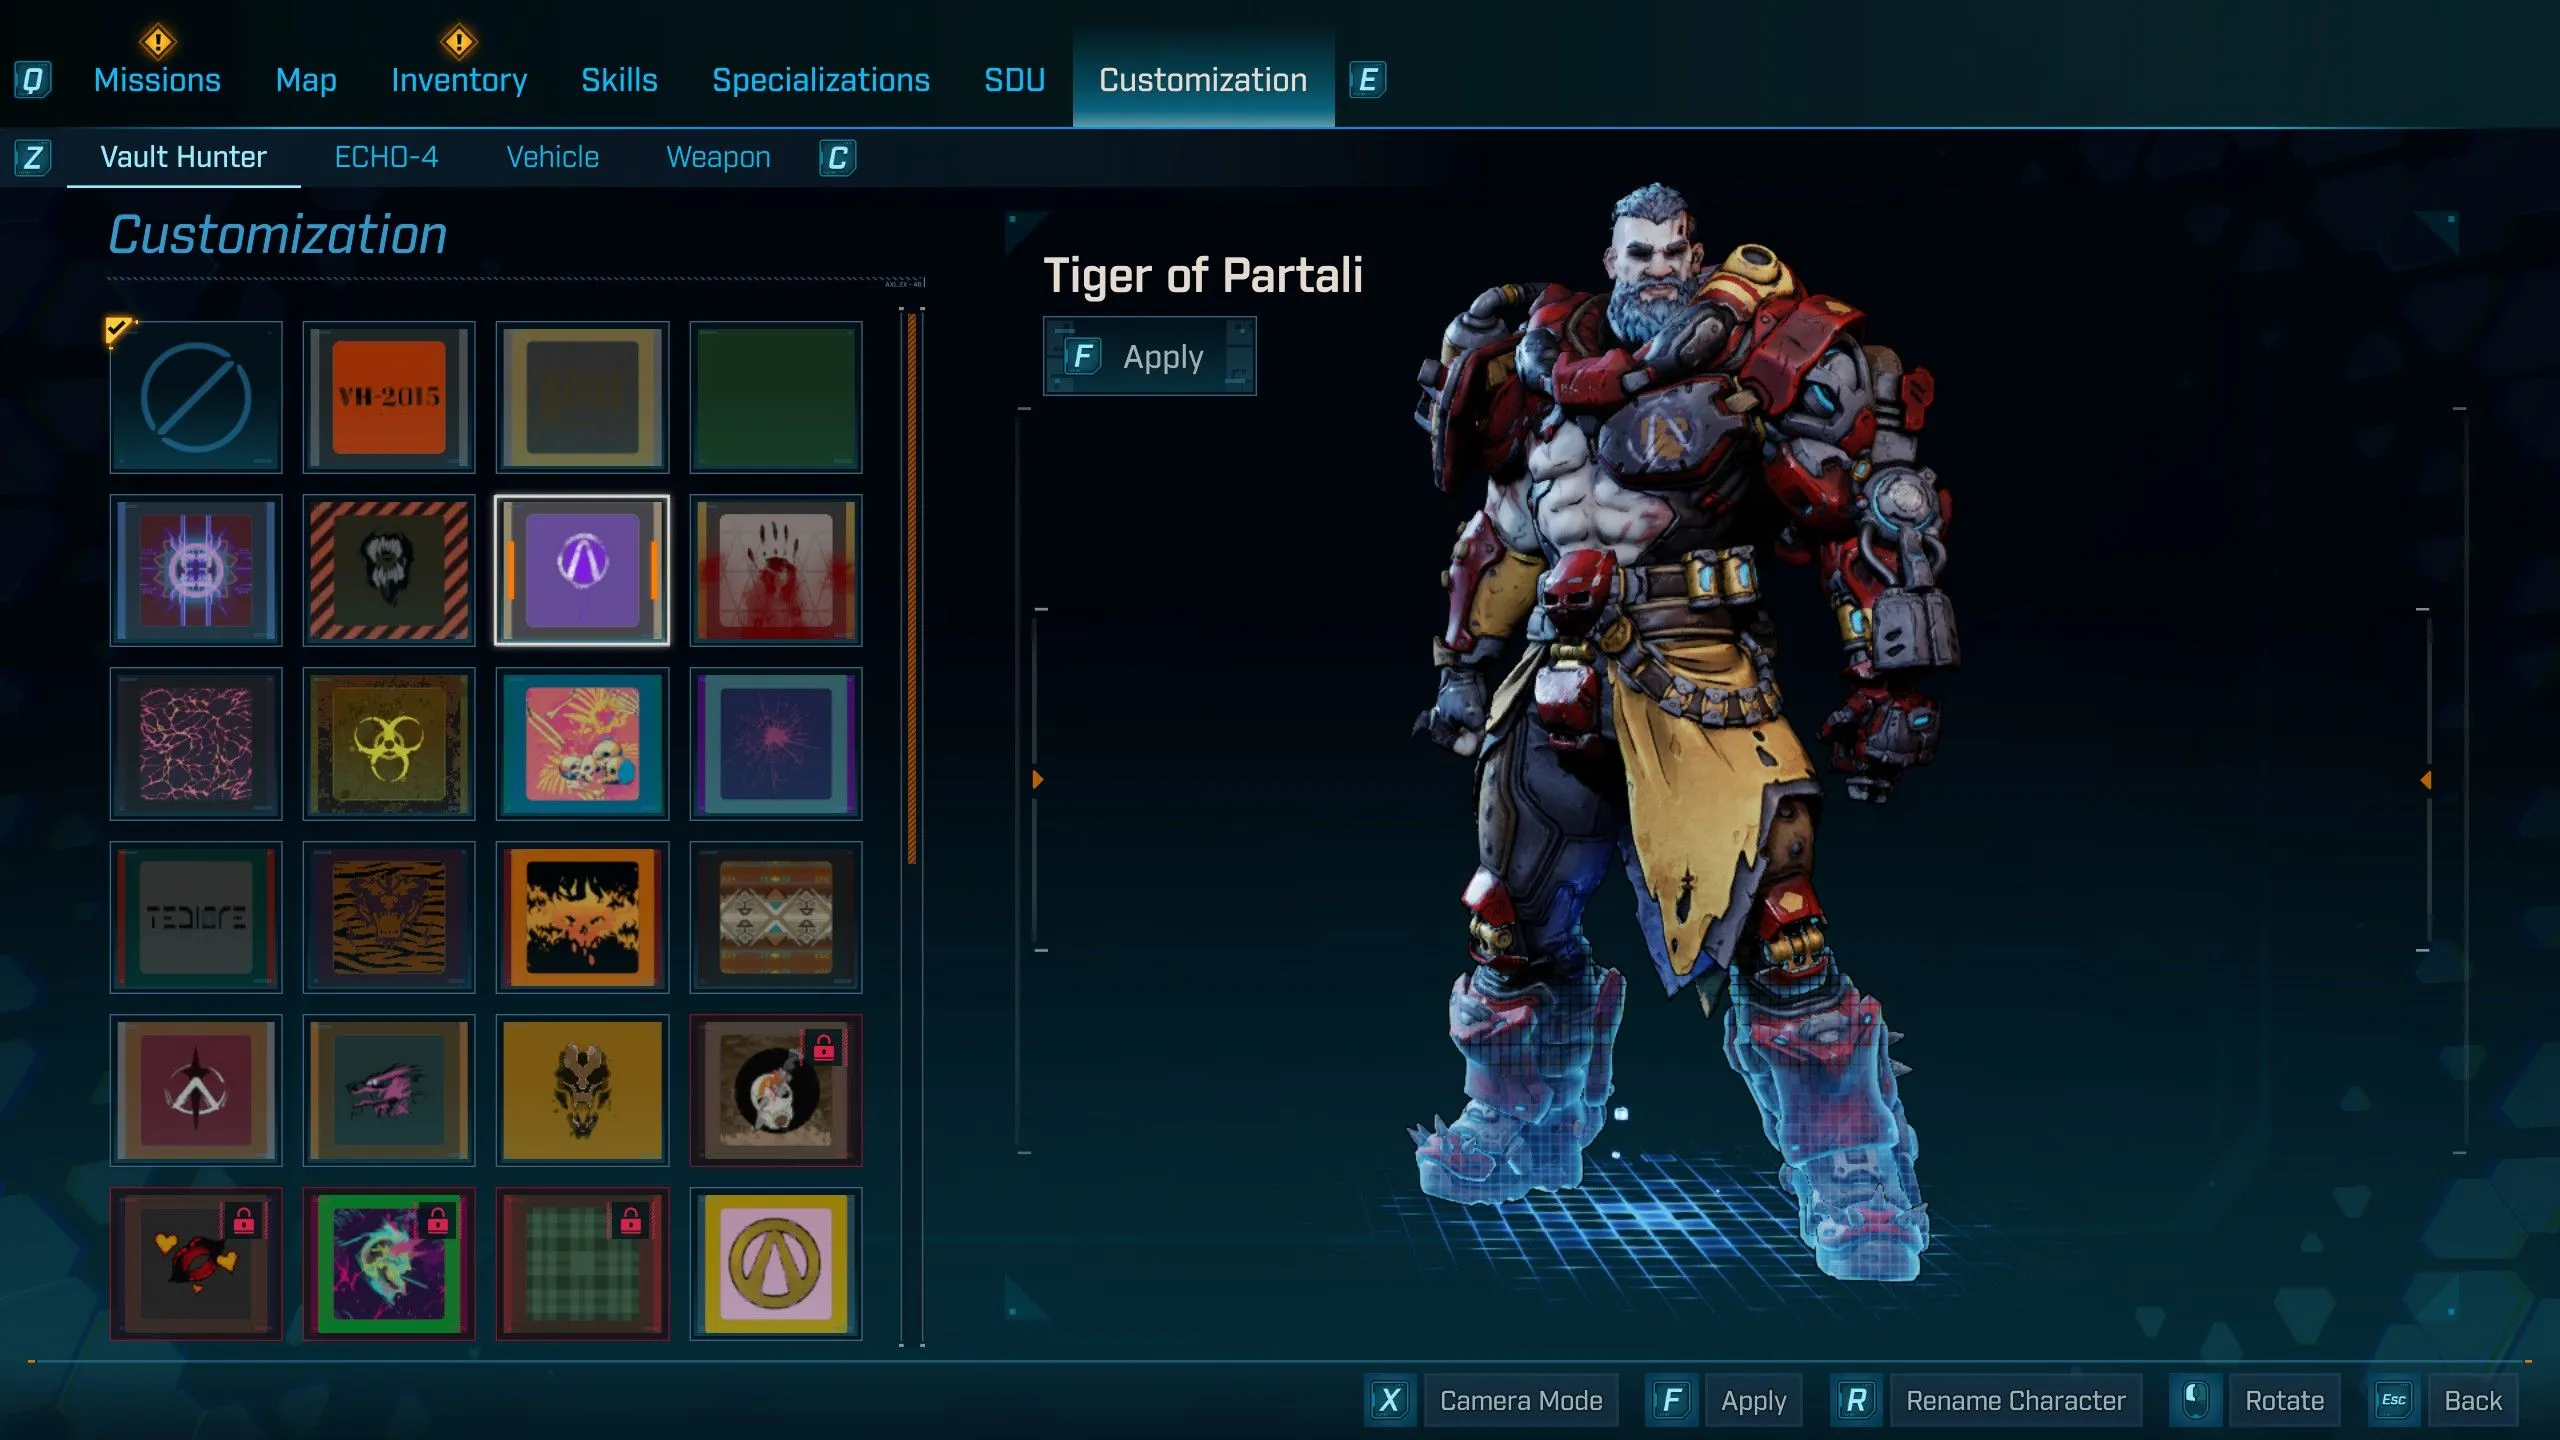Viewport: 2560px width, 1440px height.
Task: Click Rename Character in the bottom bar
Action: (2015, 1400)
